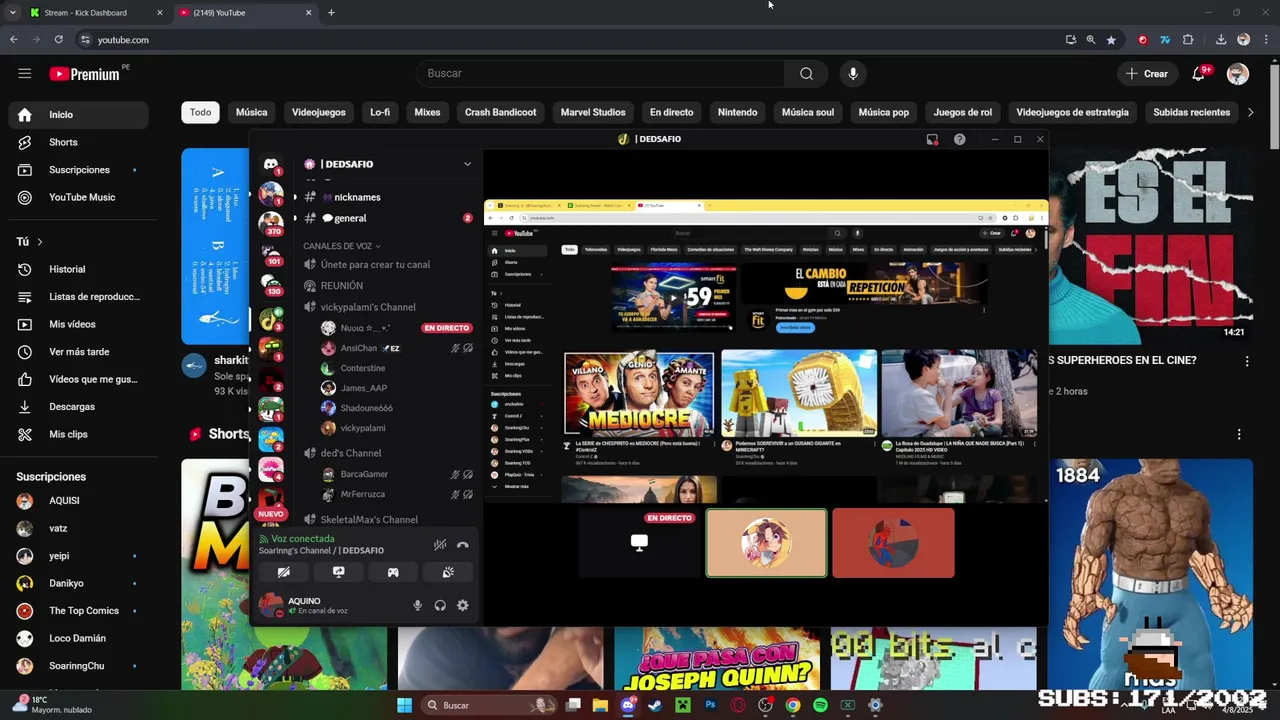This screenshot has height=720, width=1280.
Task: Open Steam from the taskbar
Action: click(655, 705)
